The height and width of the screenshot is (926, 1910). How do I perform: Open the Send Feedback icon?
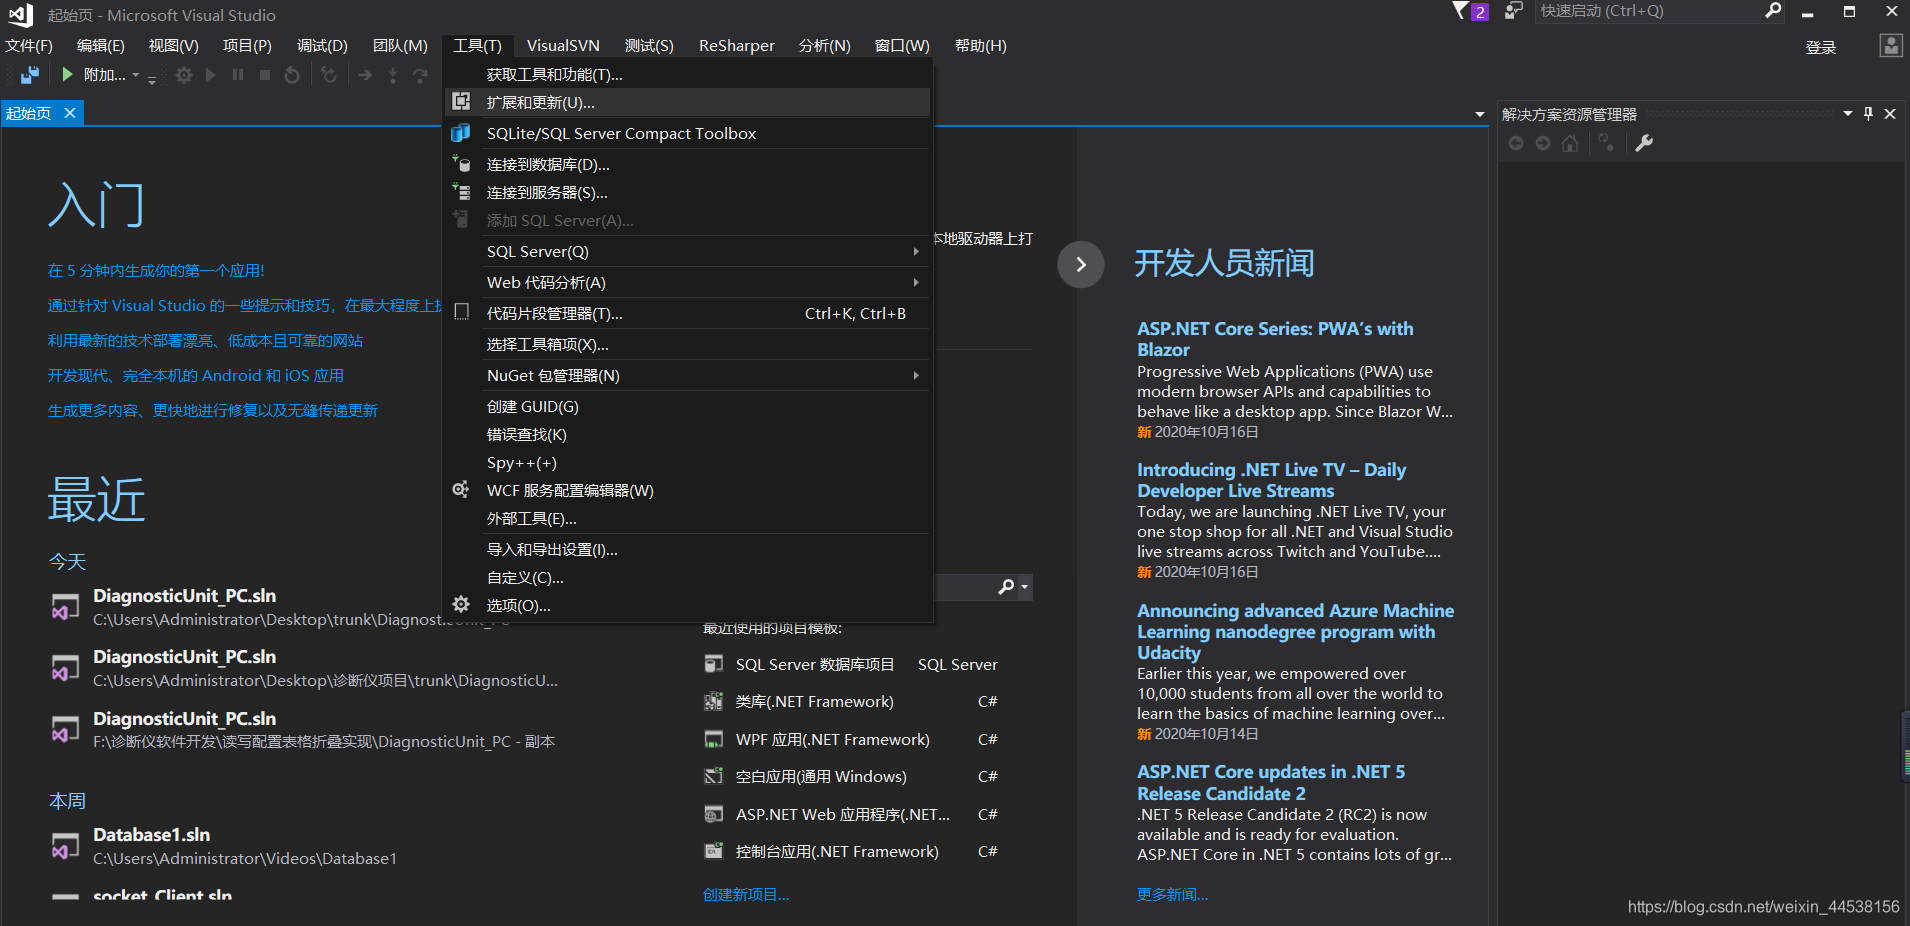(x=1513, y=11)
